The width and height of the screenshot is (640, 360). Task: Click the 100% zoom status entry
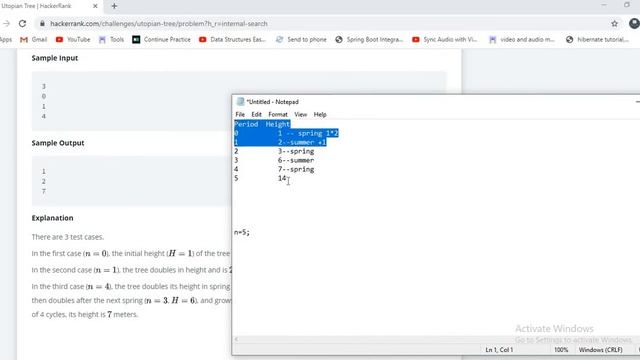(x=561, y=350)
